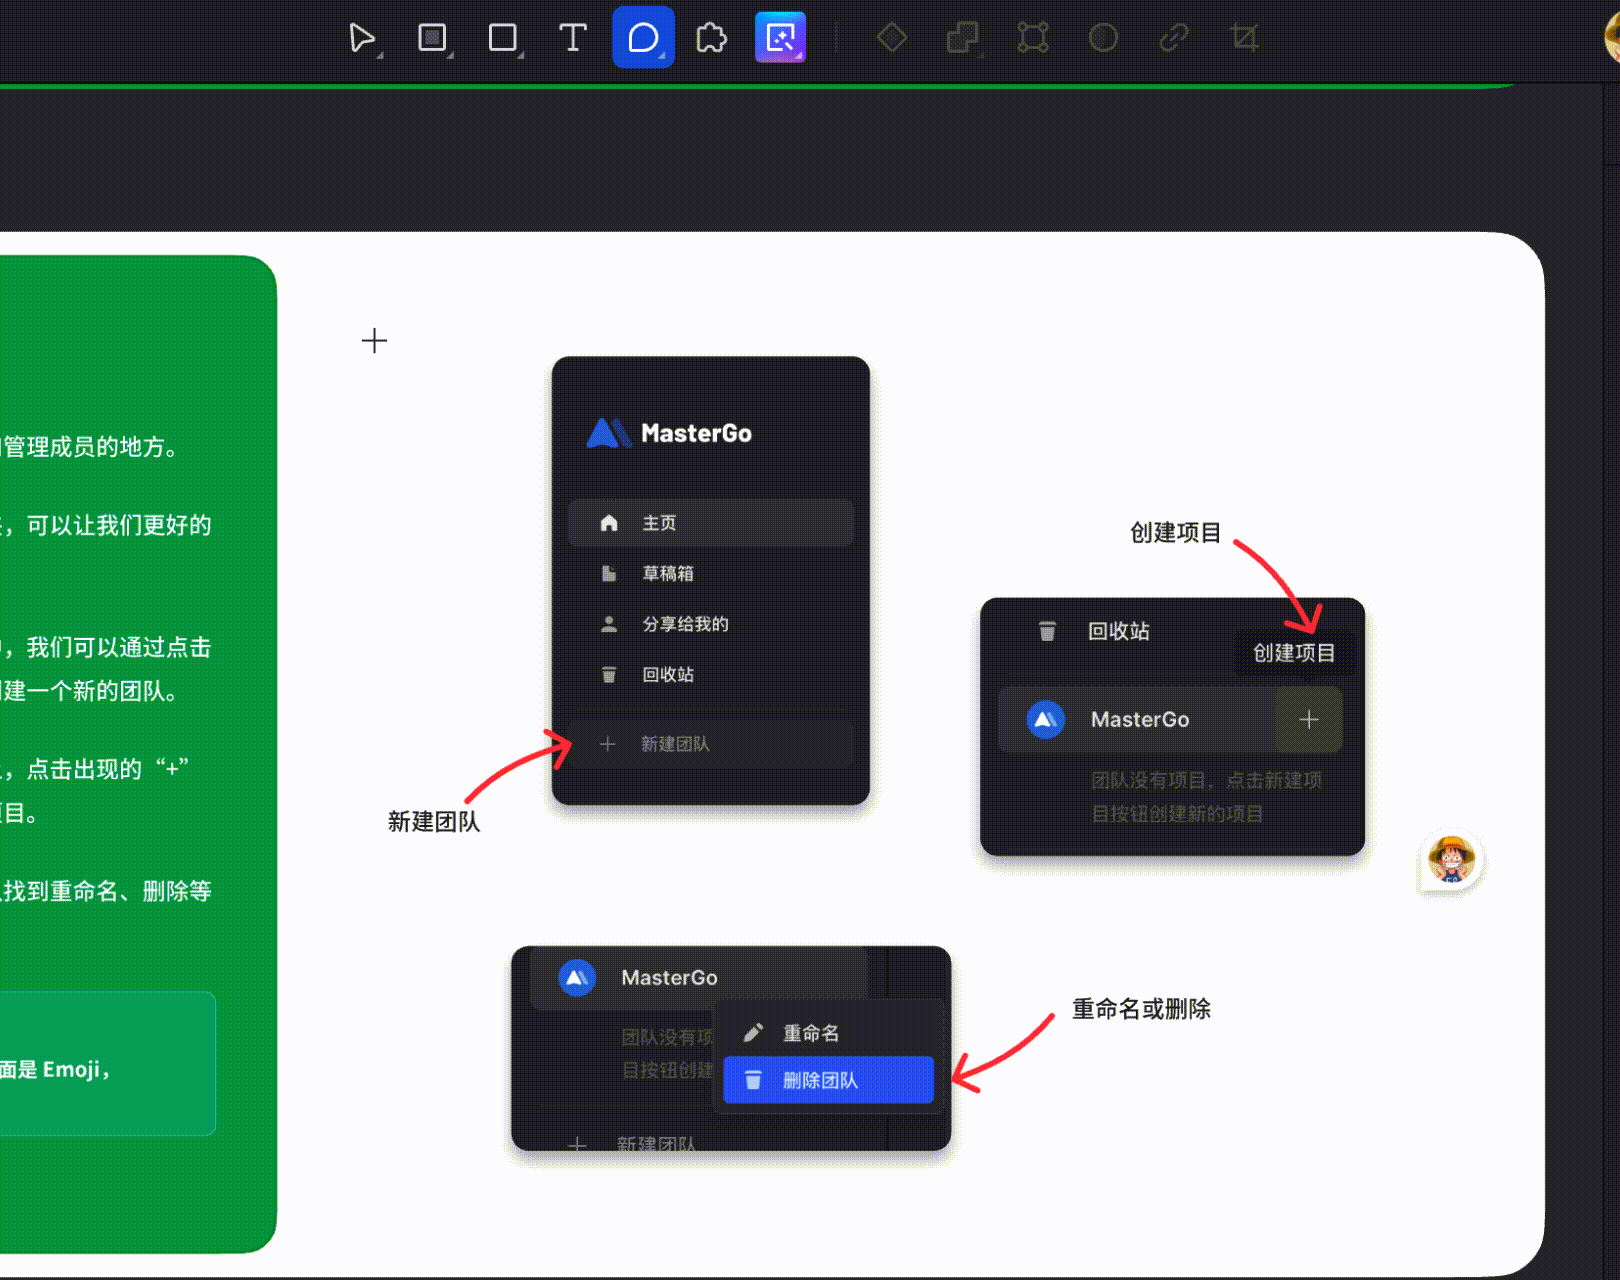Open the Move tool dropdown arrow
This screenshot has width=1620, height=1280.
click(x=380, y=55)
